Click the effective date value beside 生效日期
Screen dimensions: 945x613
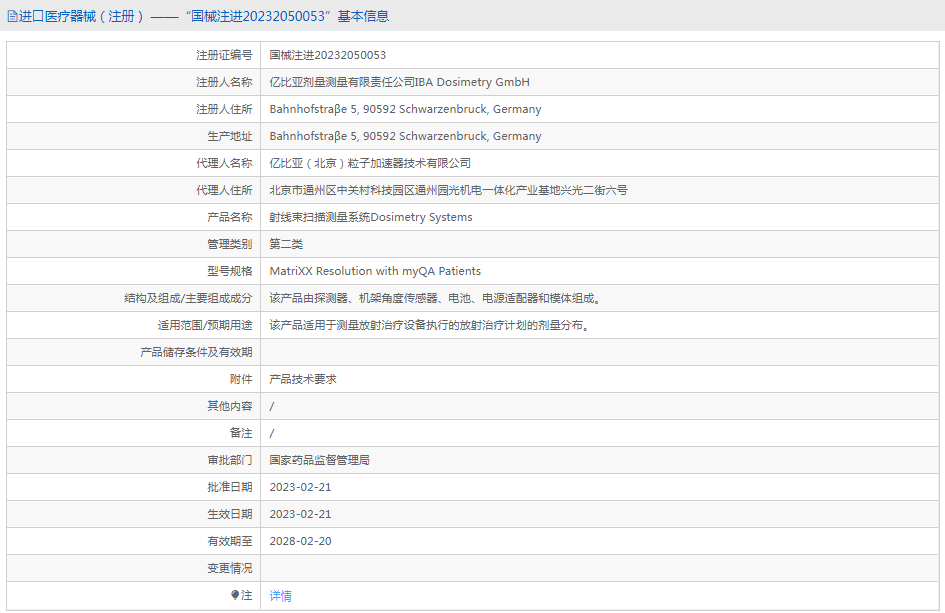tap(300, 514)
